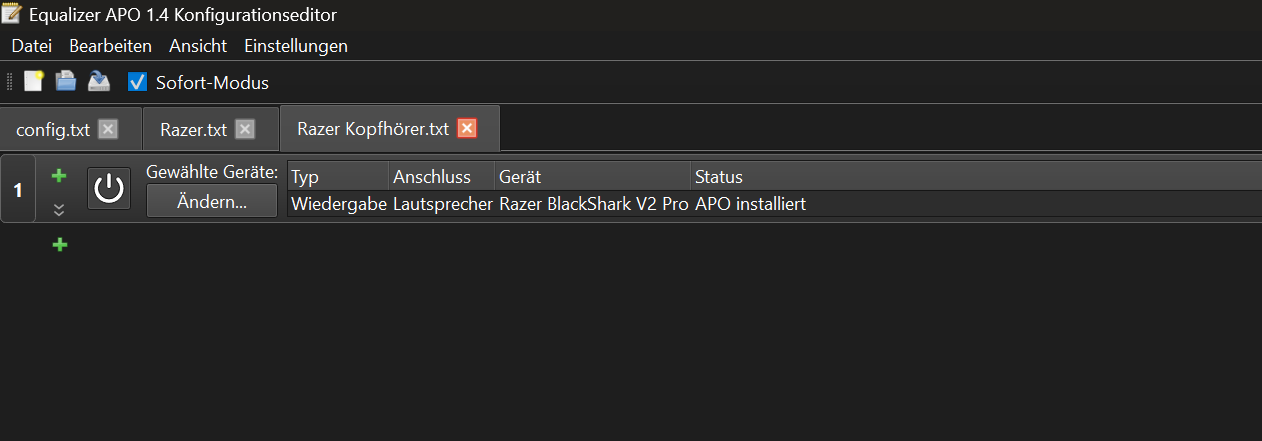Viewport: 1262px width, 441px height.
Task: Click the save file icon in toolbar
Action: tap(98, 82)
